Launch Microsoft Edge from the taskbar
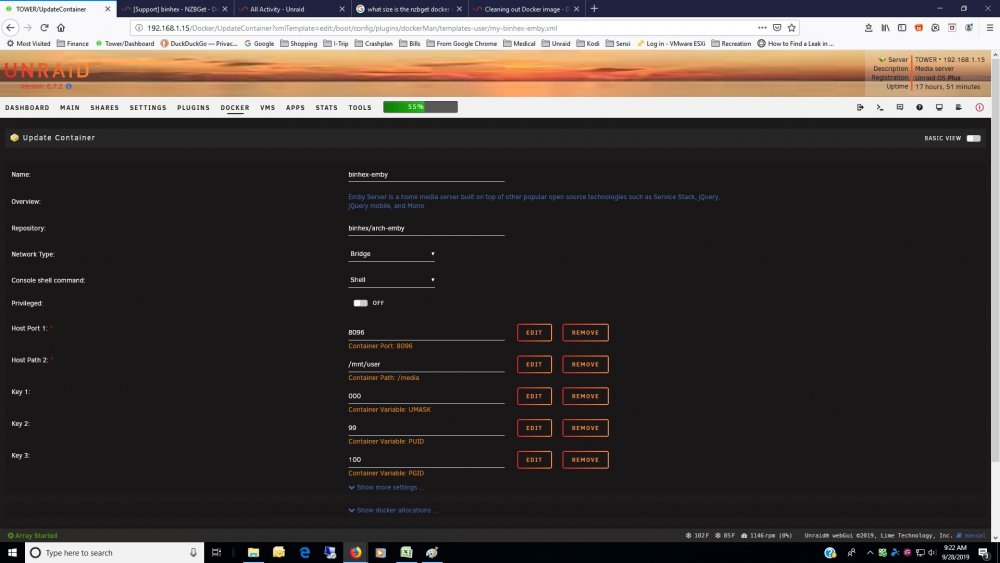Screen dimensions: 1000x563 pos(304,552)
